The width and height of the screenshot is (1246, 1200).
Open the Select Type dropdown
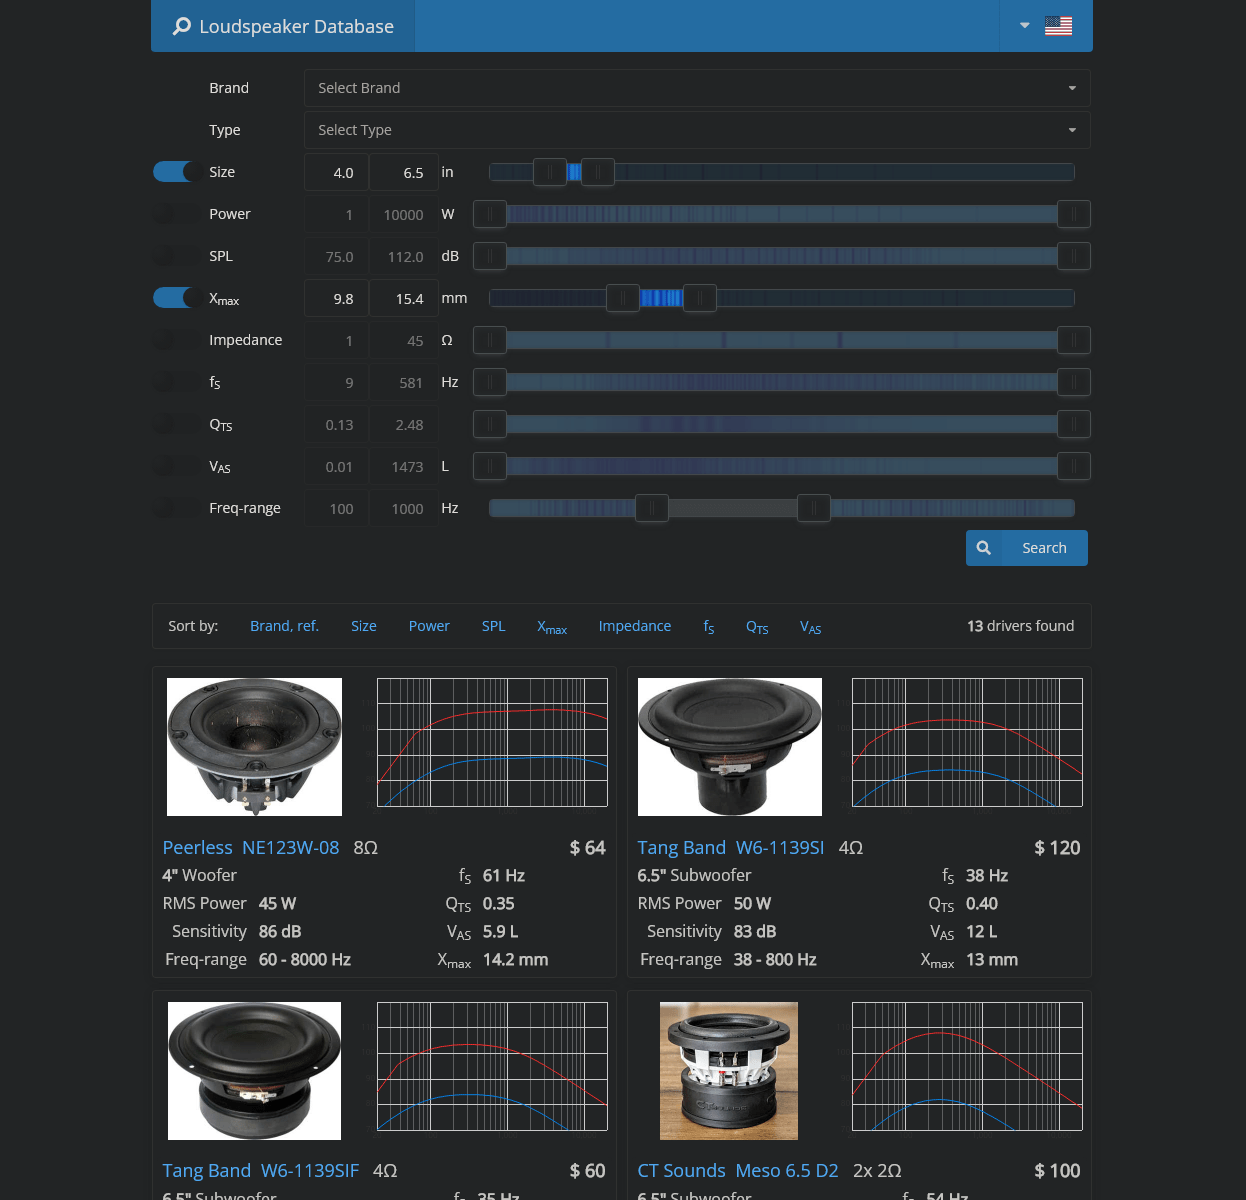click(x=697, y=130)
